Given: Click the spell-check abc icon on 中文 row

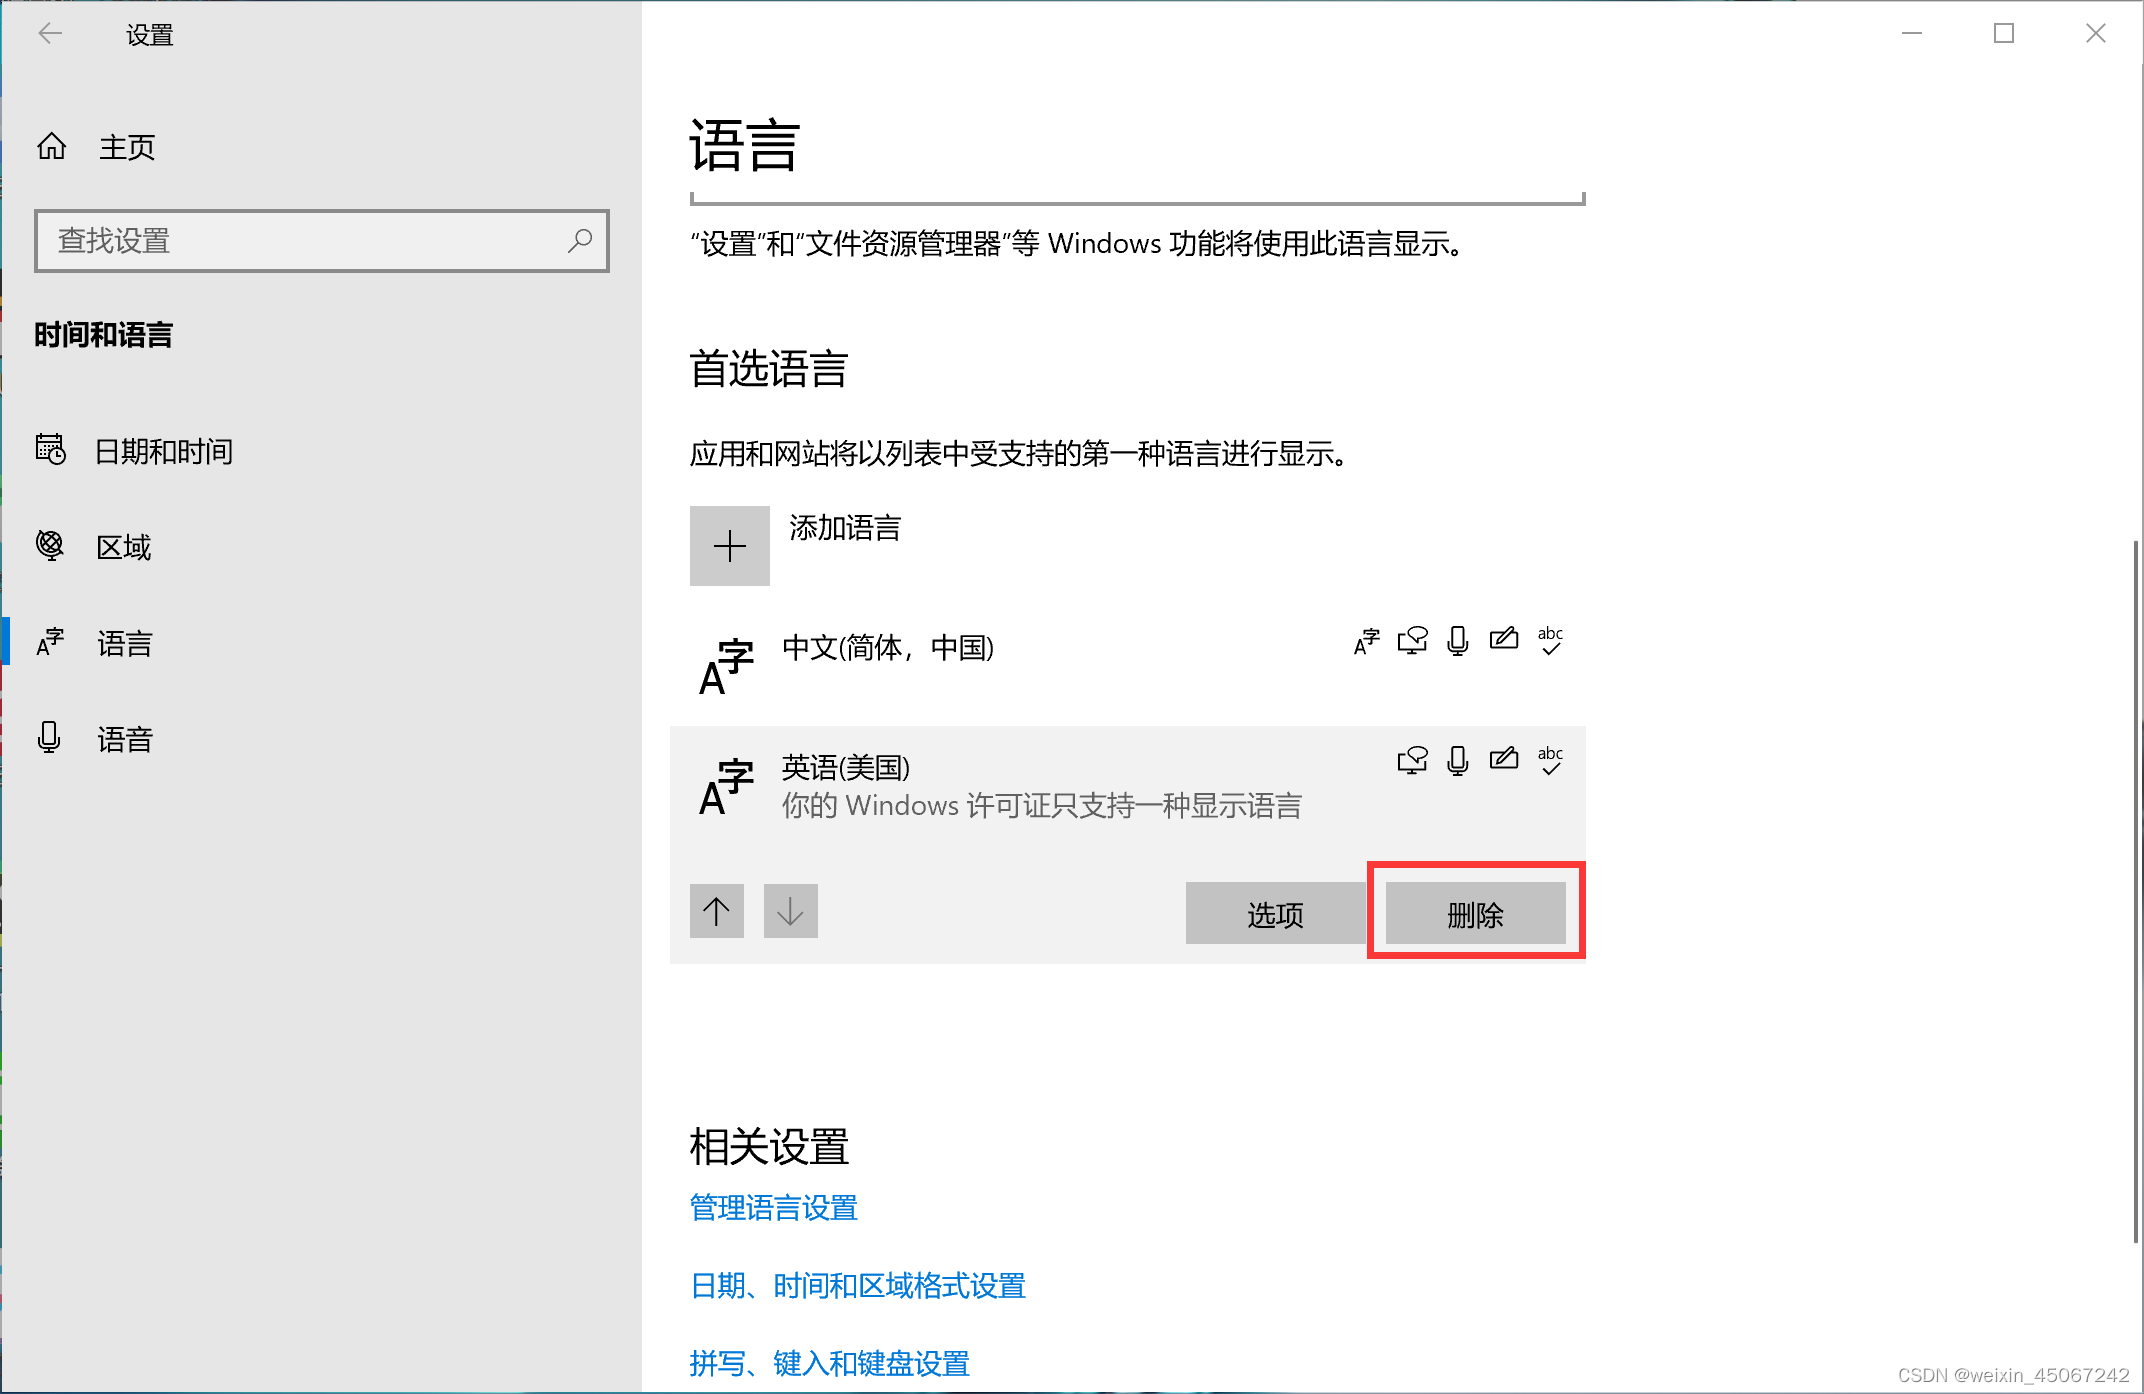Looking at the screenshot, I should coord(1550,641).
